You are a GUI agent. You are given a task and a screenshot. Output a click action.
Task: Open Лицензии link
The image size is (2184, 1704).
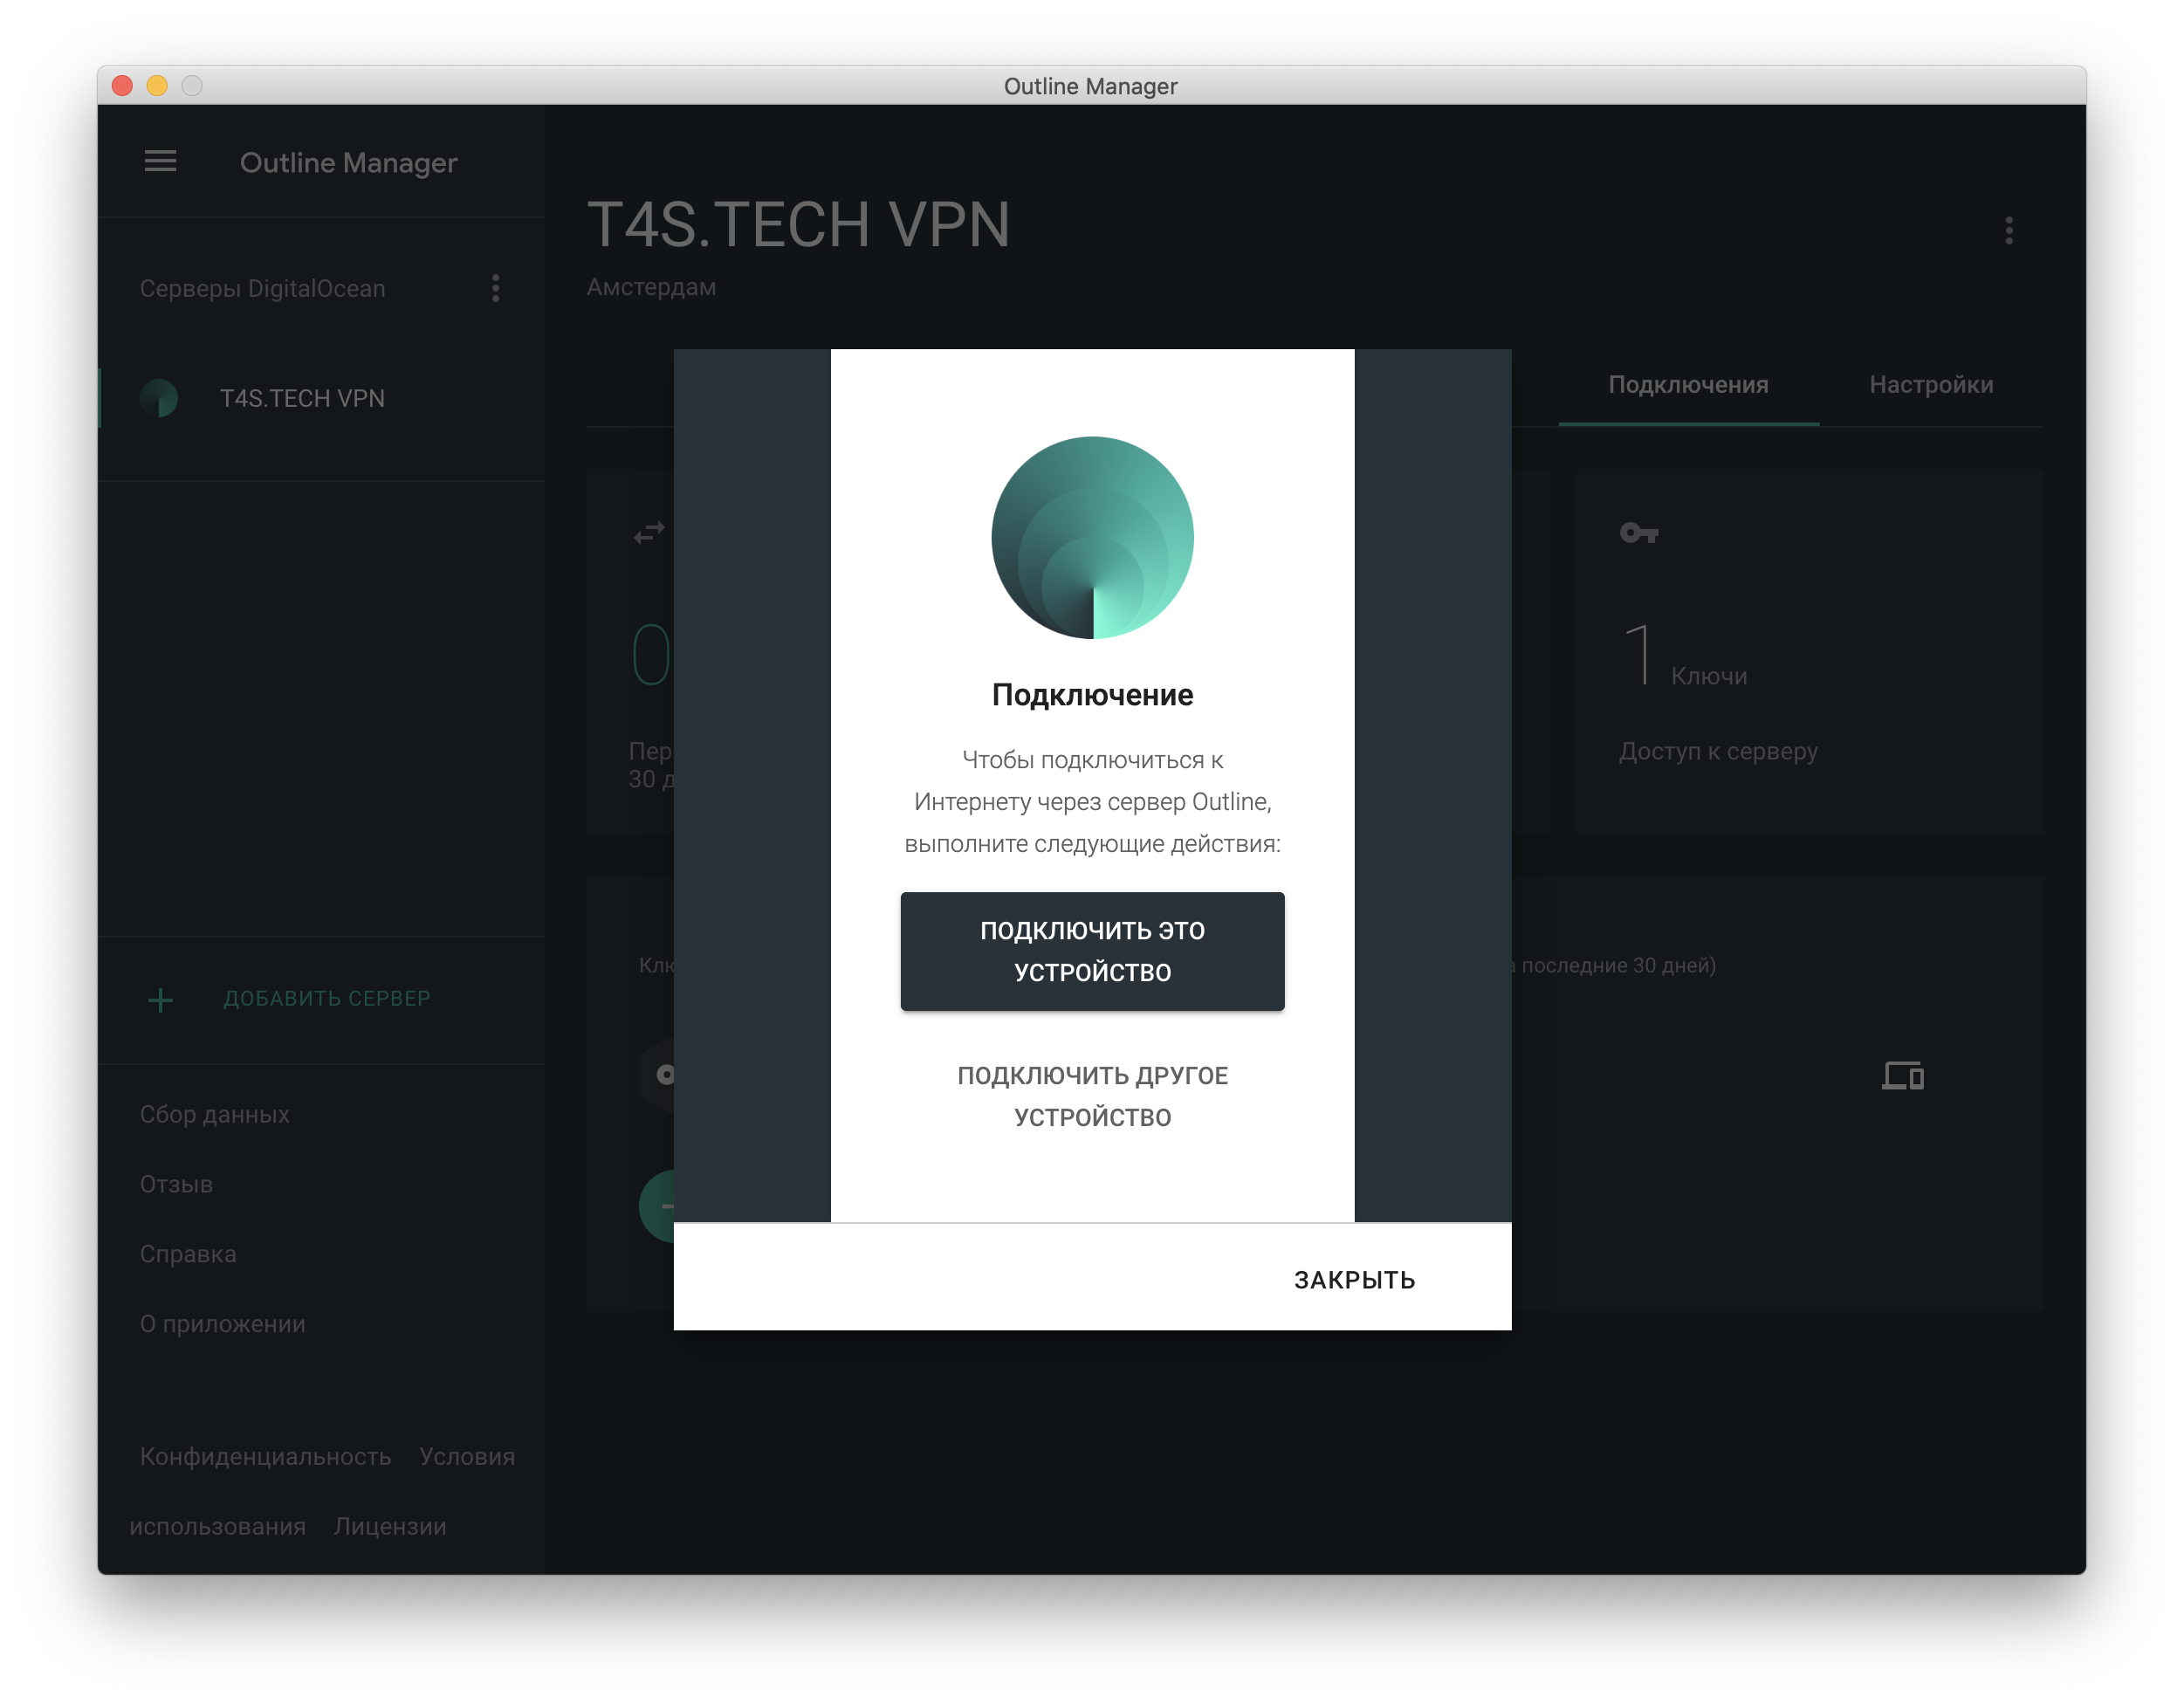[390, 1526]
